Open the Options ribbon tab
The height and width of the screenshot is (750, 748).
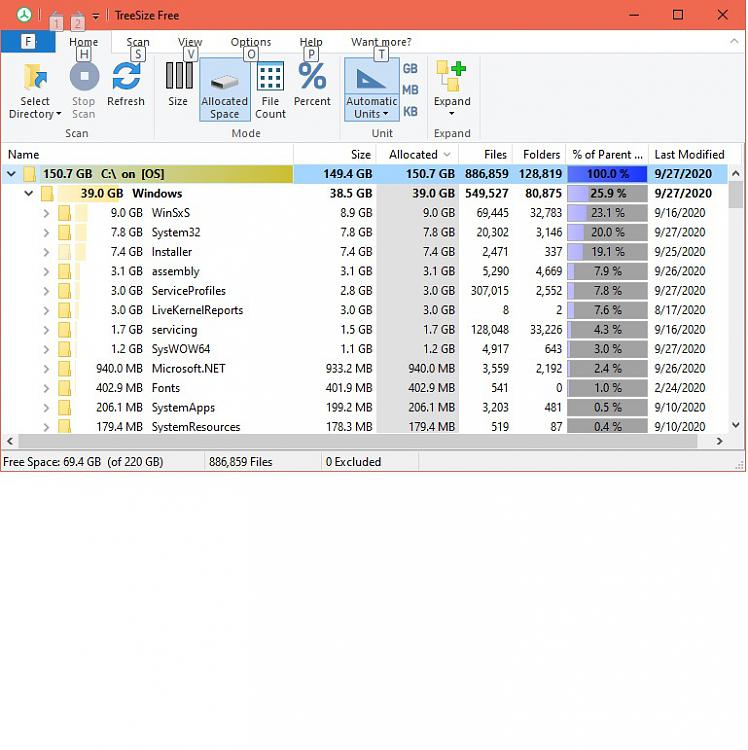point(251,42)
